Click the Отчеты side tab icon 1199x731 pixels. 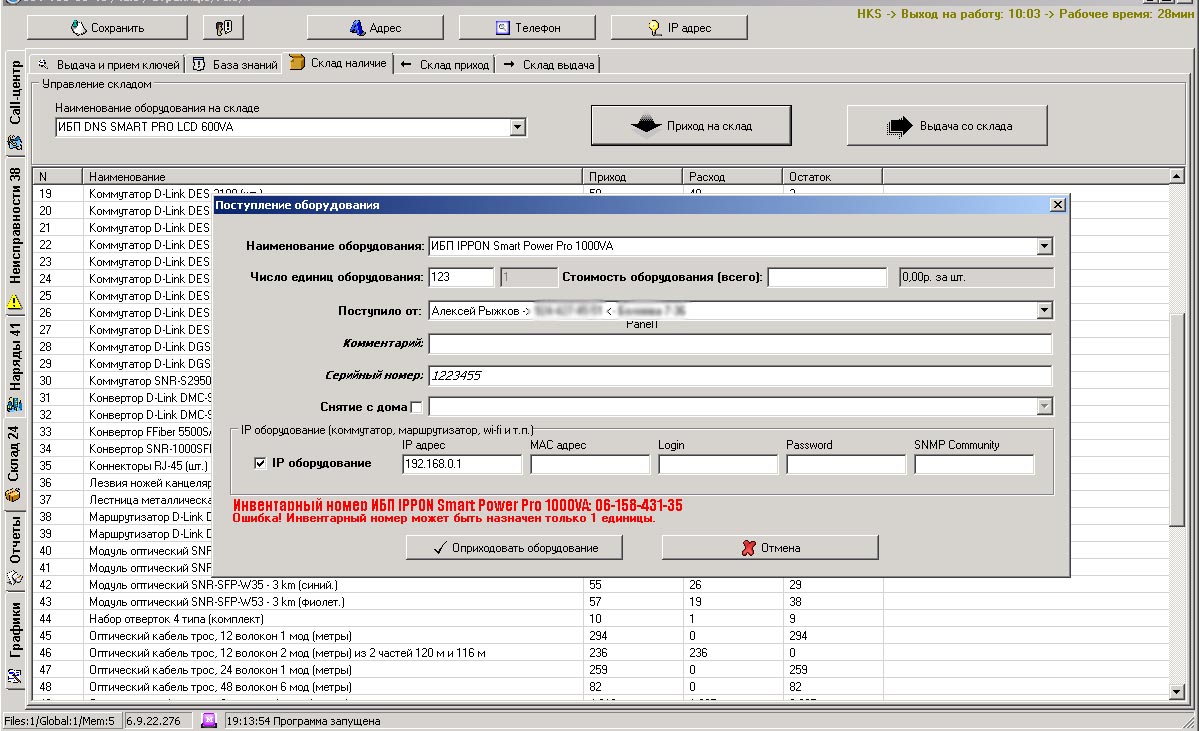(x=15, y=579)
